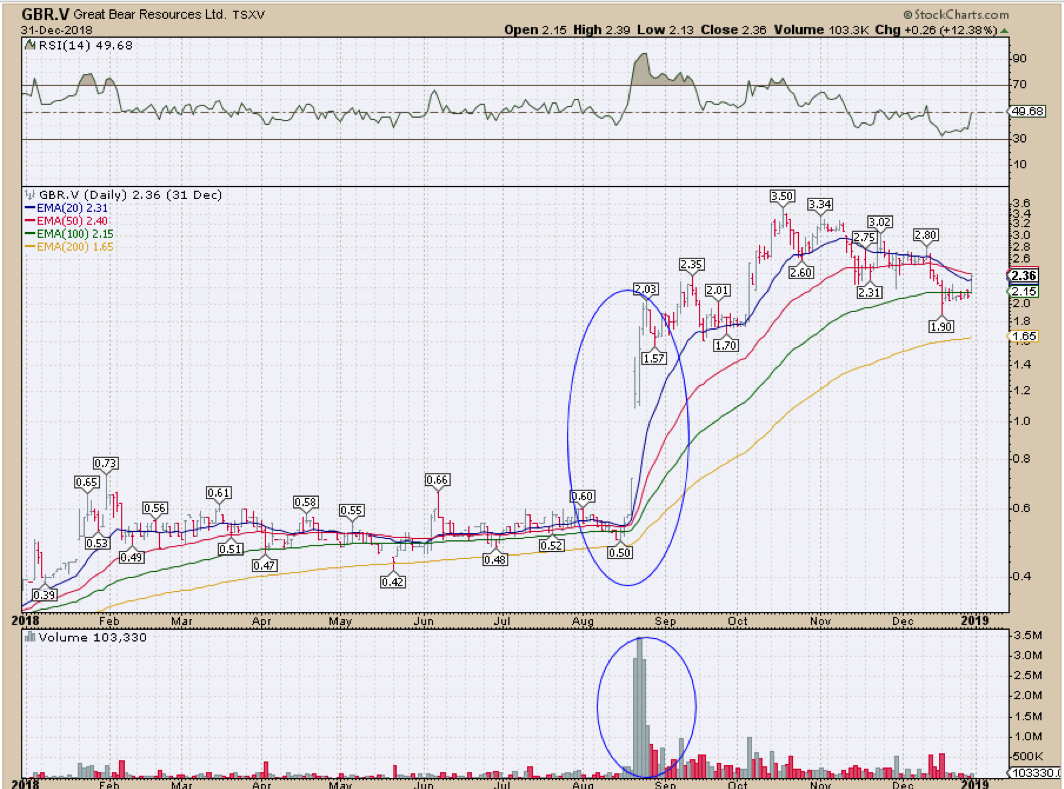Click the 0.39 January low label
Screen dimensions: 1064x789
coord(45,595)
